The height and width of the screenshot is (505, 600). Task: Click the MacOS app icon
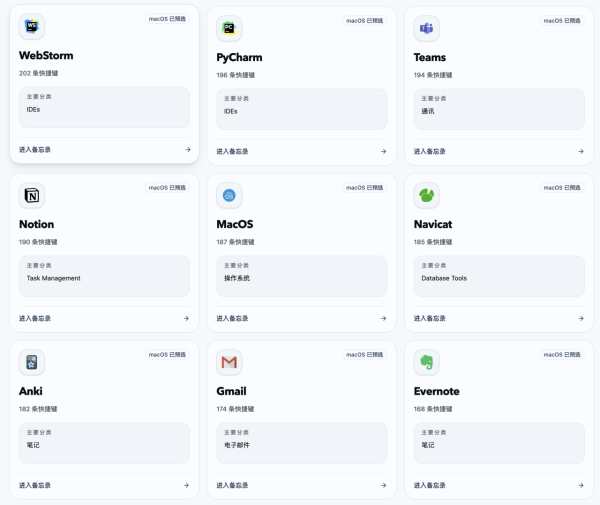pos(229,195)
